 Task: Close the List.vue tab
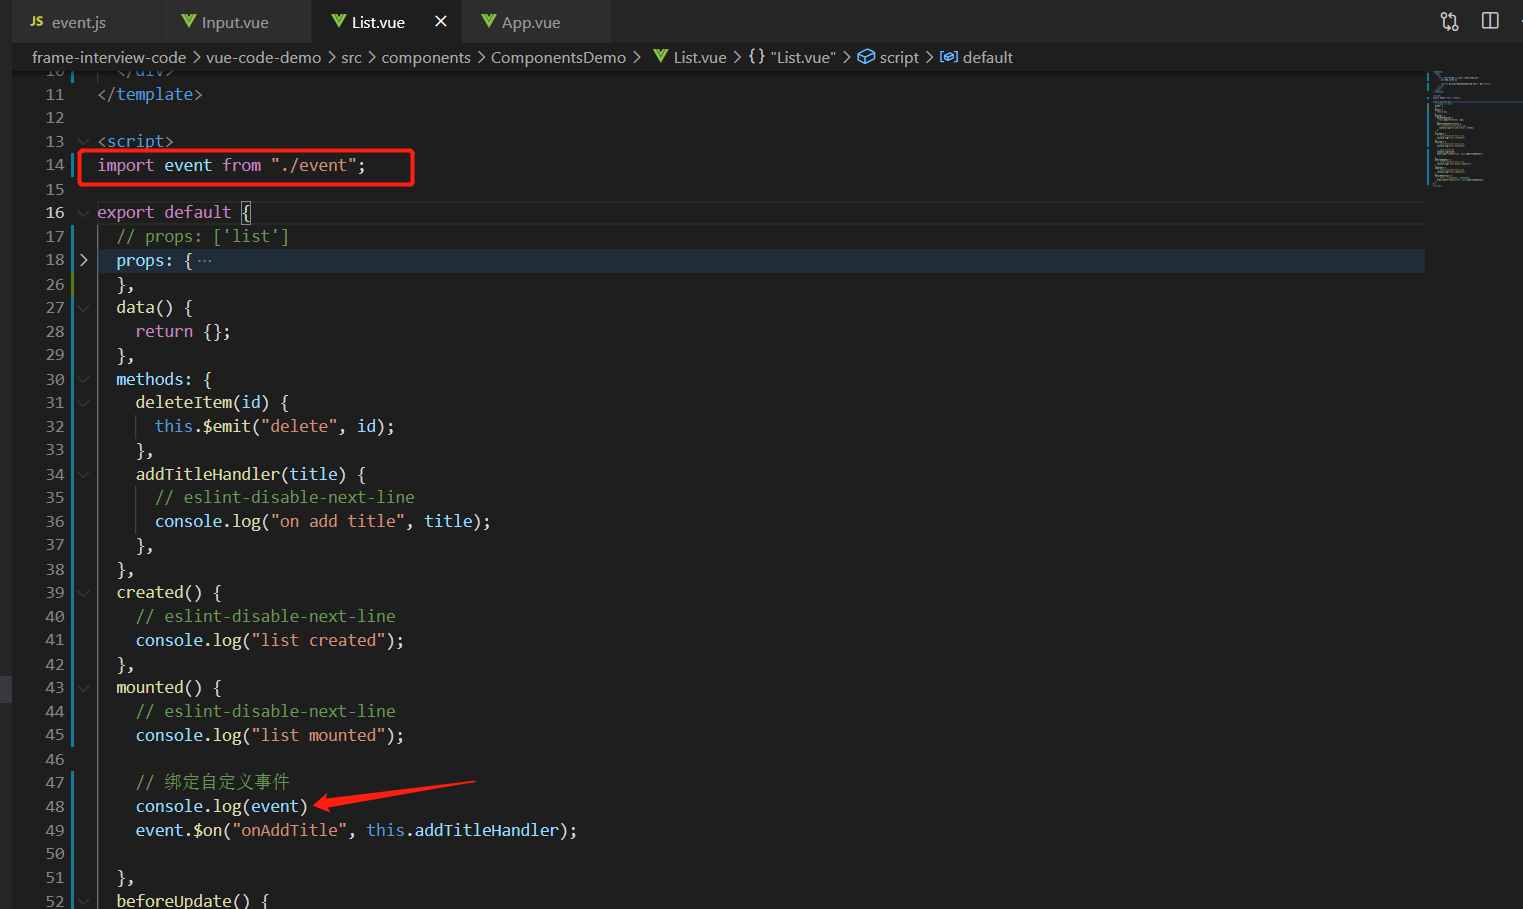[440, 21]
